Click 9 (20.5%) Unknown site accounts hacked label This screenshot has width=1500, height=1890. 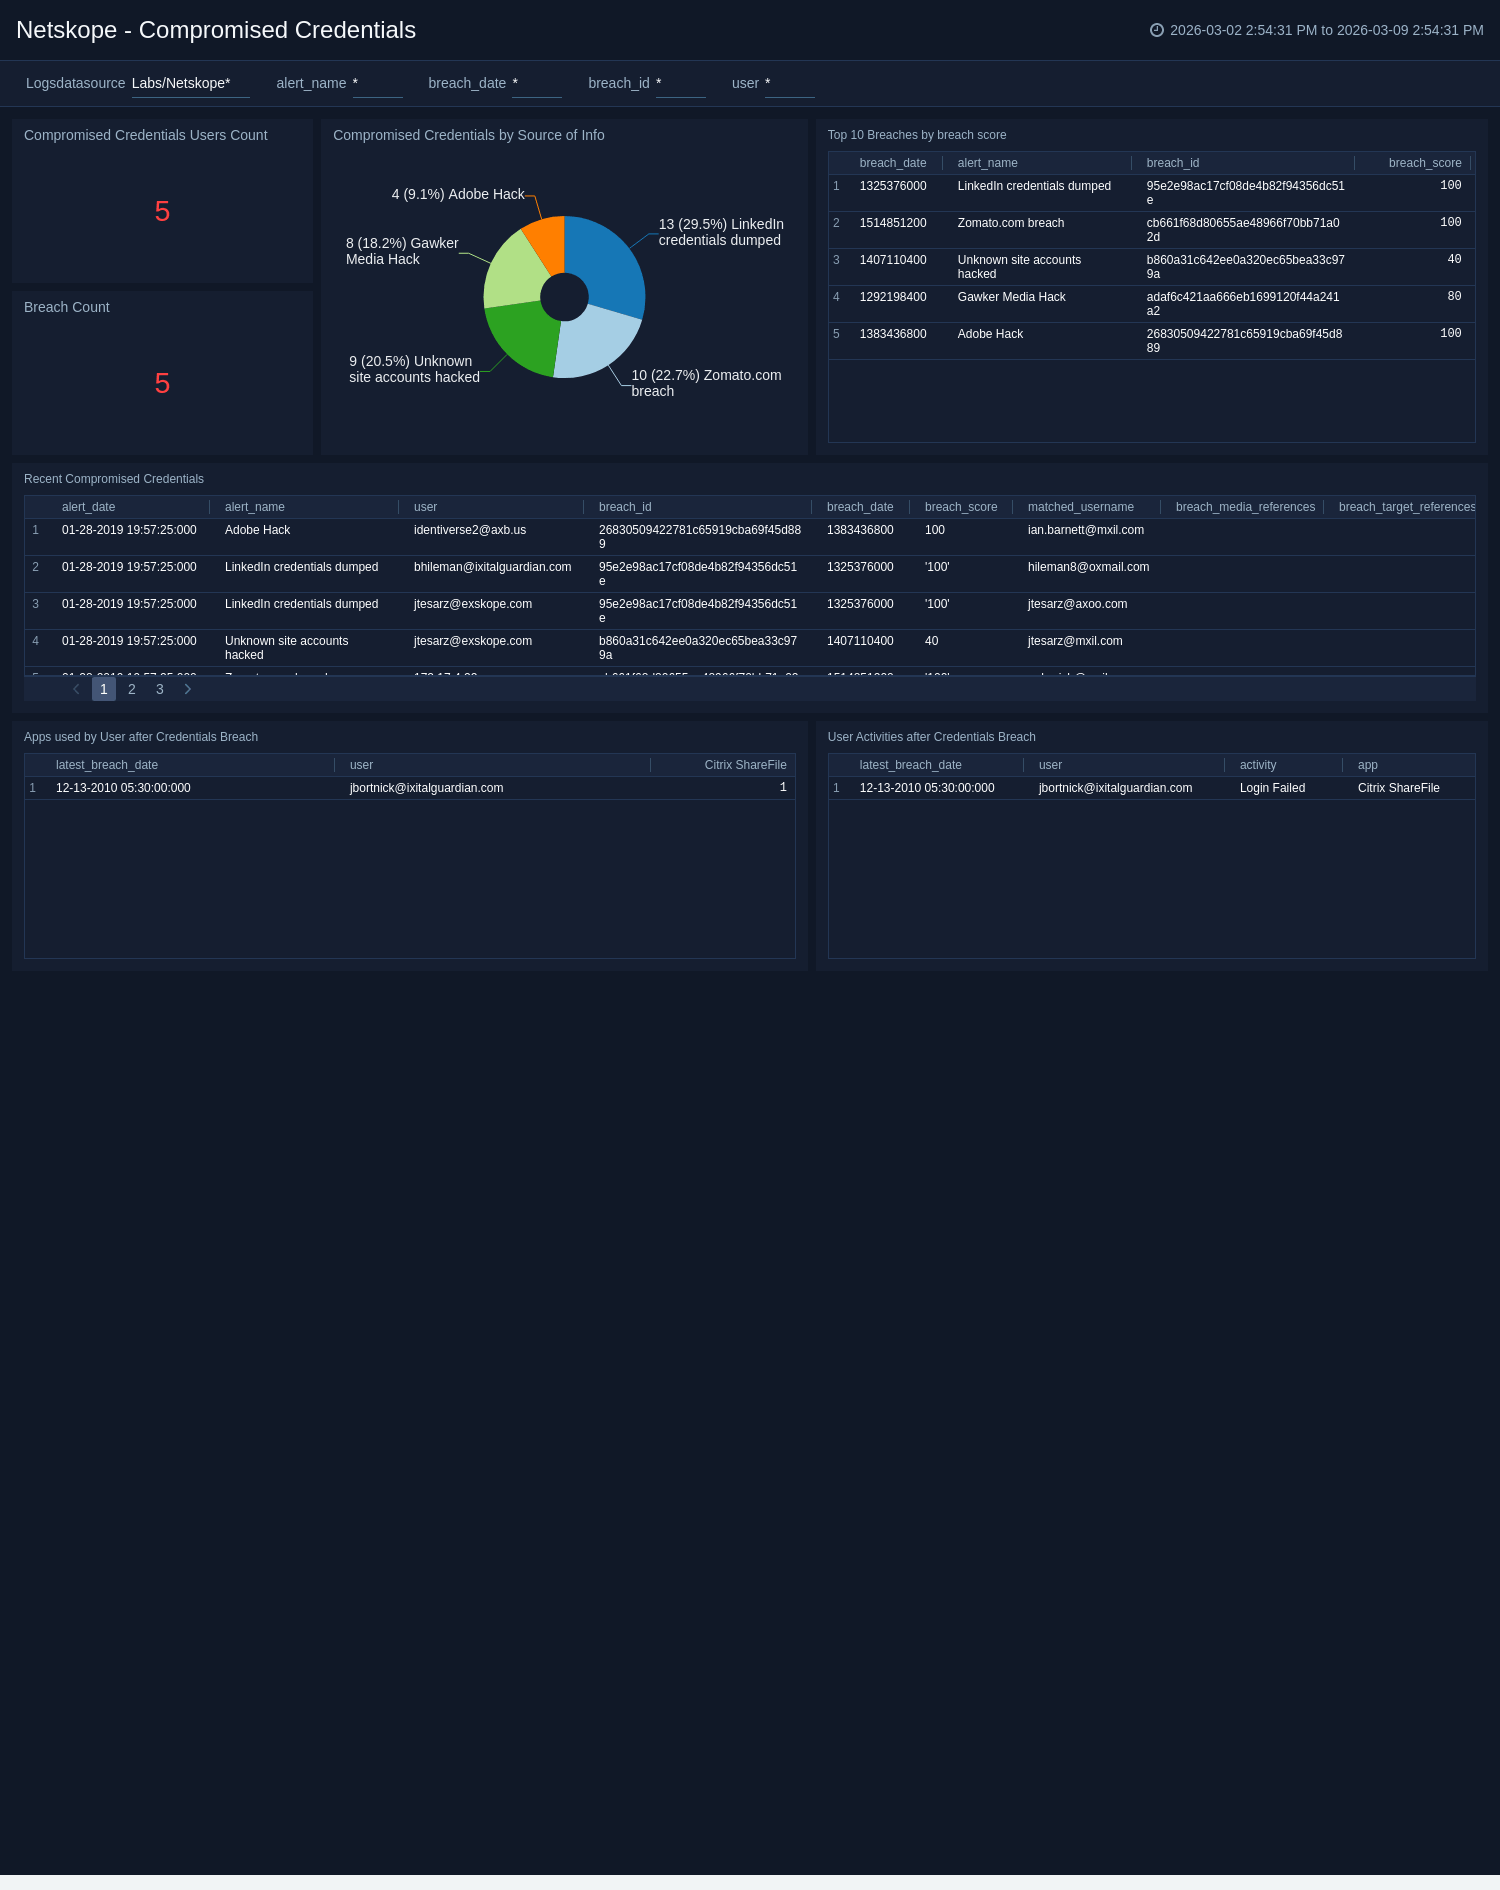(x=414, y=369)
